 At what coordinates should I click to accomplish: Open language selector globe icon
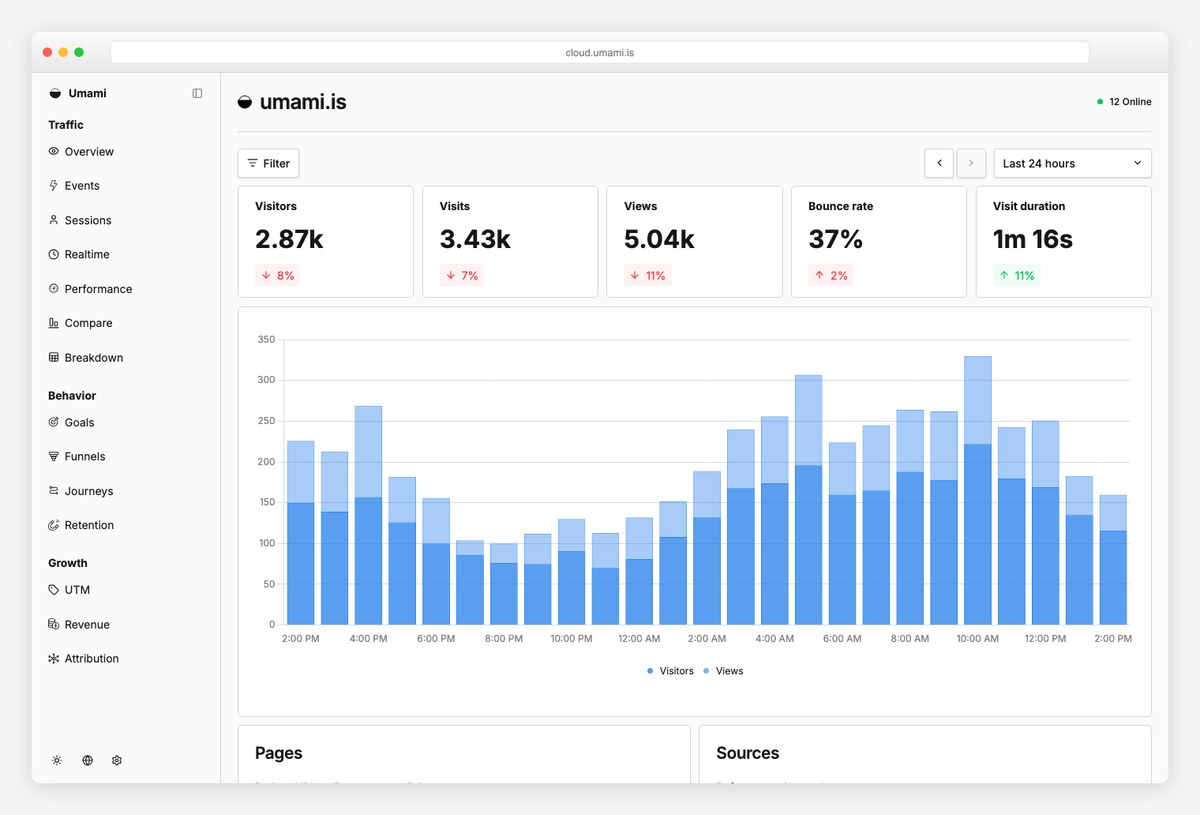coord(87,760)
